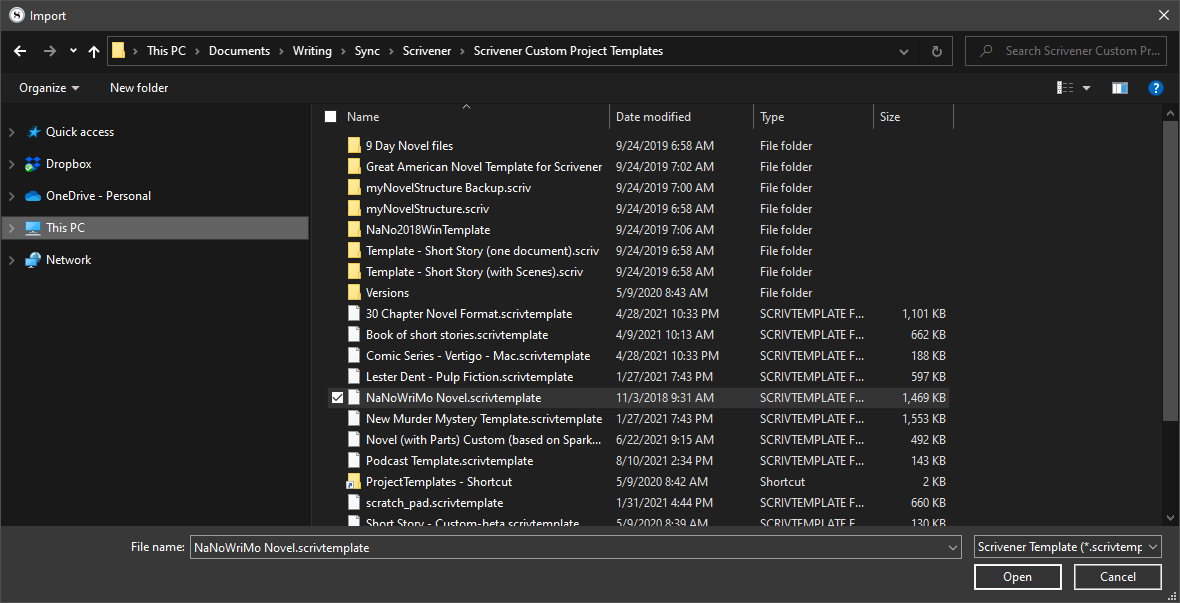Image resolution: width=1180 pixels, height=603 pixels.
Task: Uncheck NaNoWriMo Novel.scrivtemplate checkbox
Action: click(x=337, y=397)
